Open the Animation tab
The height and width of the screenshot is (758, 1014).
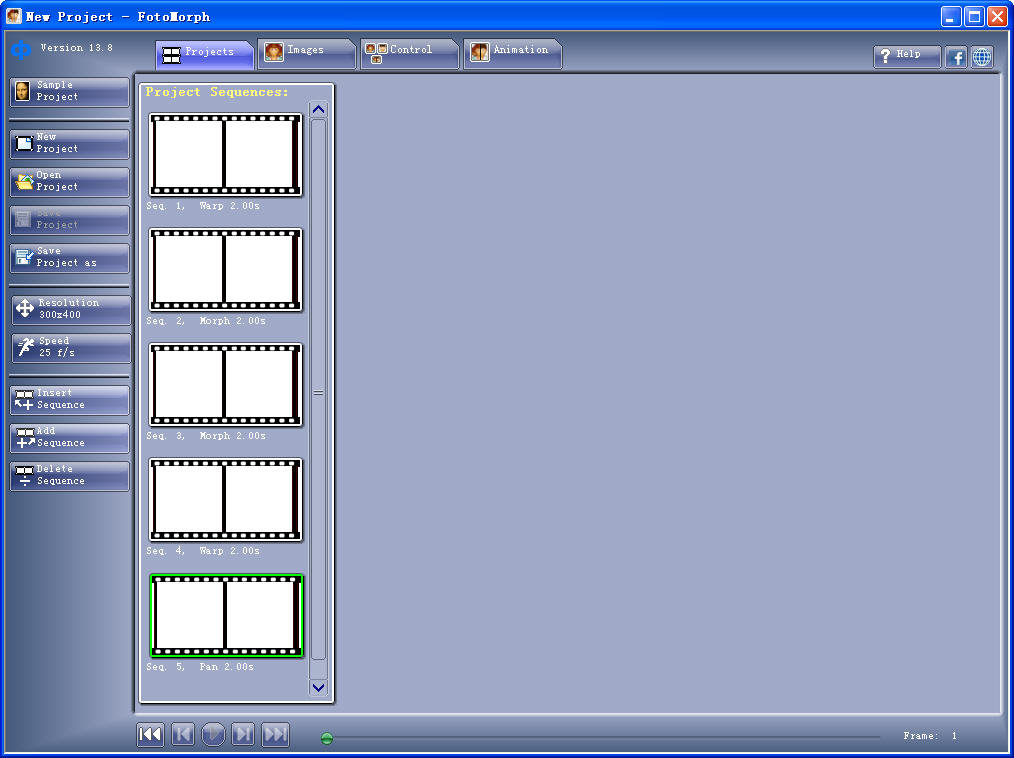coord(512,52)
